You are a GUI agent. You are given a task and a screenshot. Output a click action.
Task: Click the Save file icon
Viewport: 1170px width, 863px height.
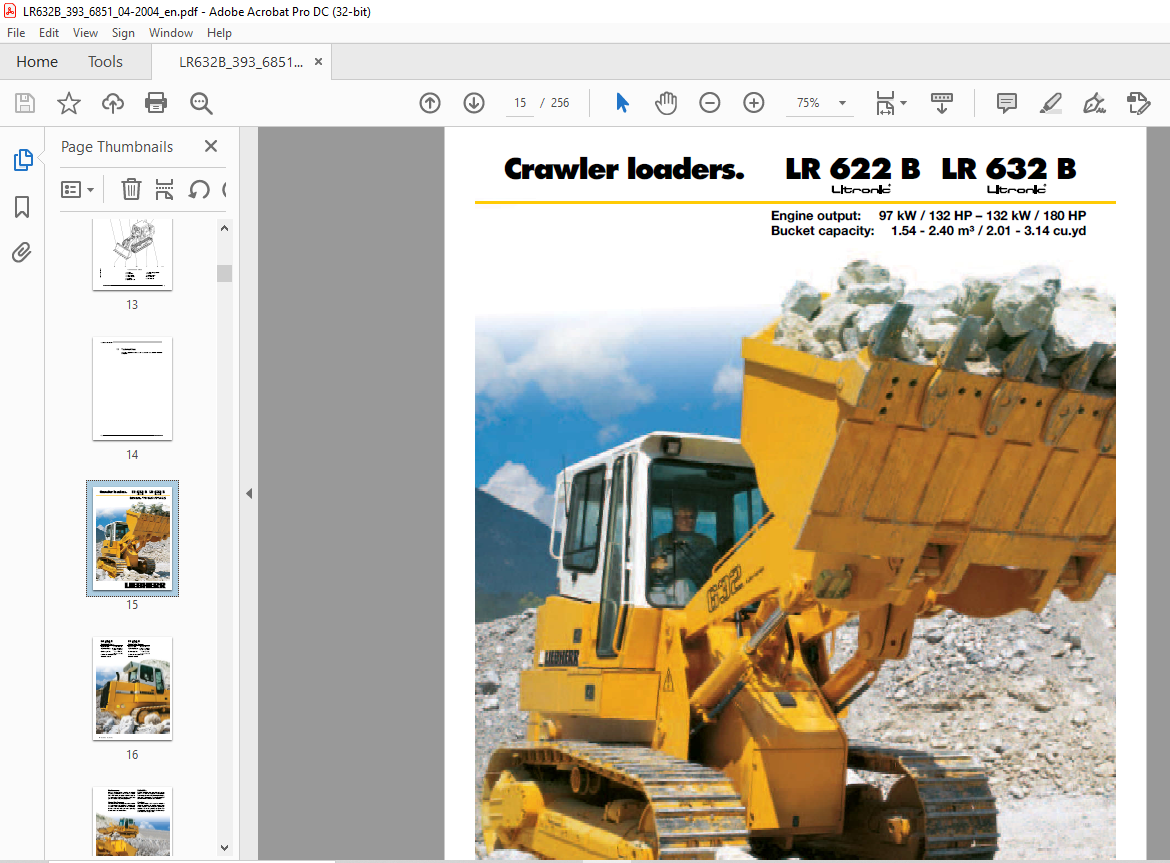click(25, 103)
